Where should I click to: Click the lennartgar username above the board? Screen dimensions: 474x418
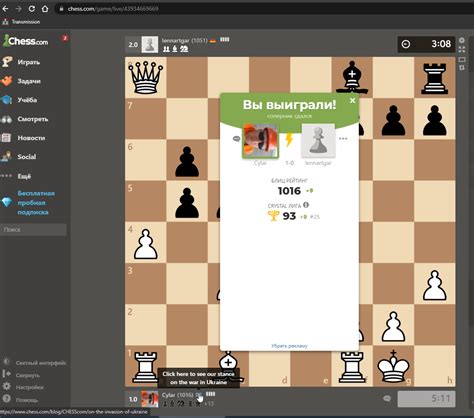[x=175, y=40]
